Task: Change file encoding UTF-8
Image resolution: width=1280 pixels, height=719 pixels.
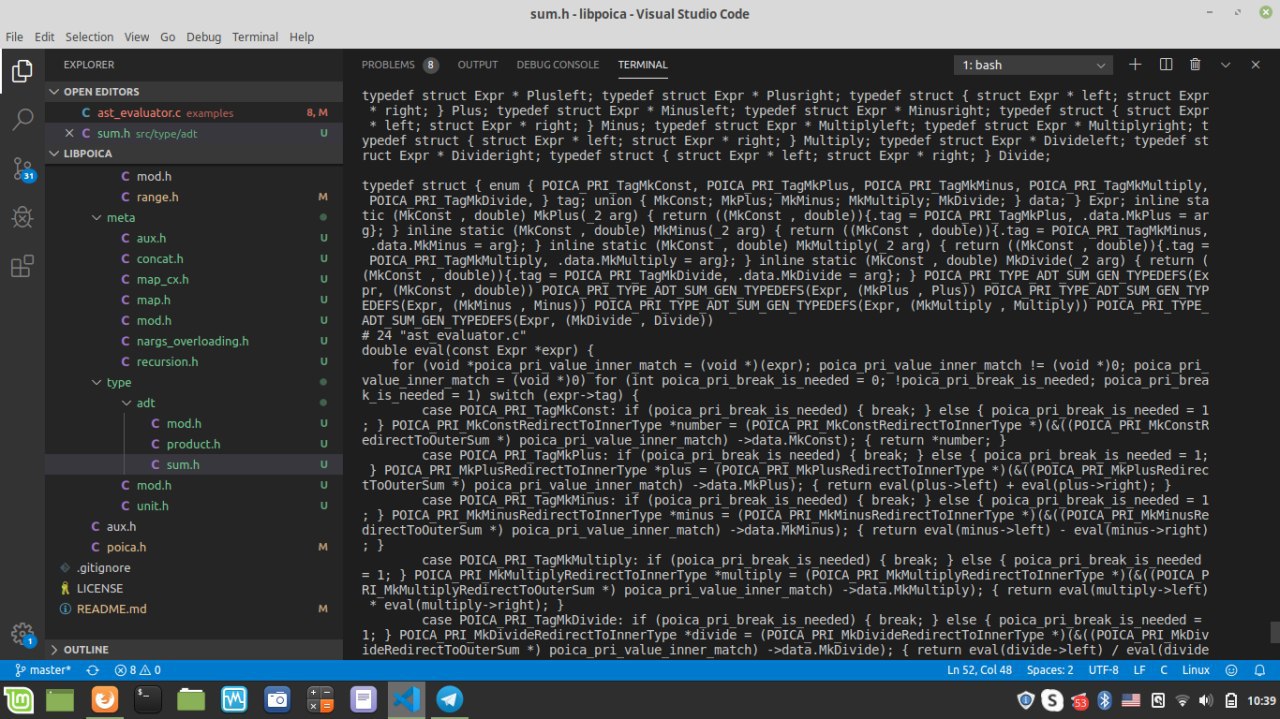Action: point(1103,670)
